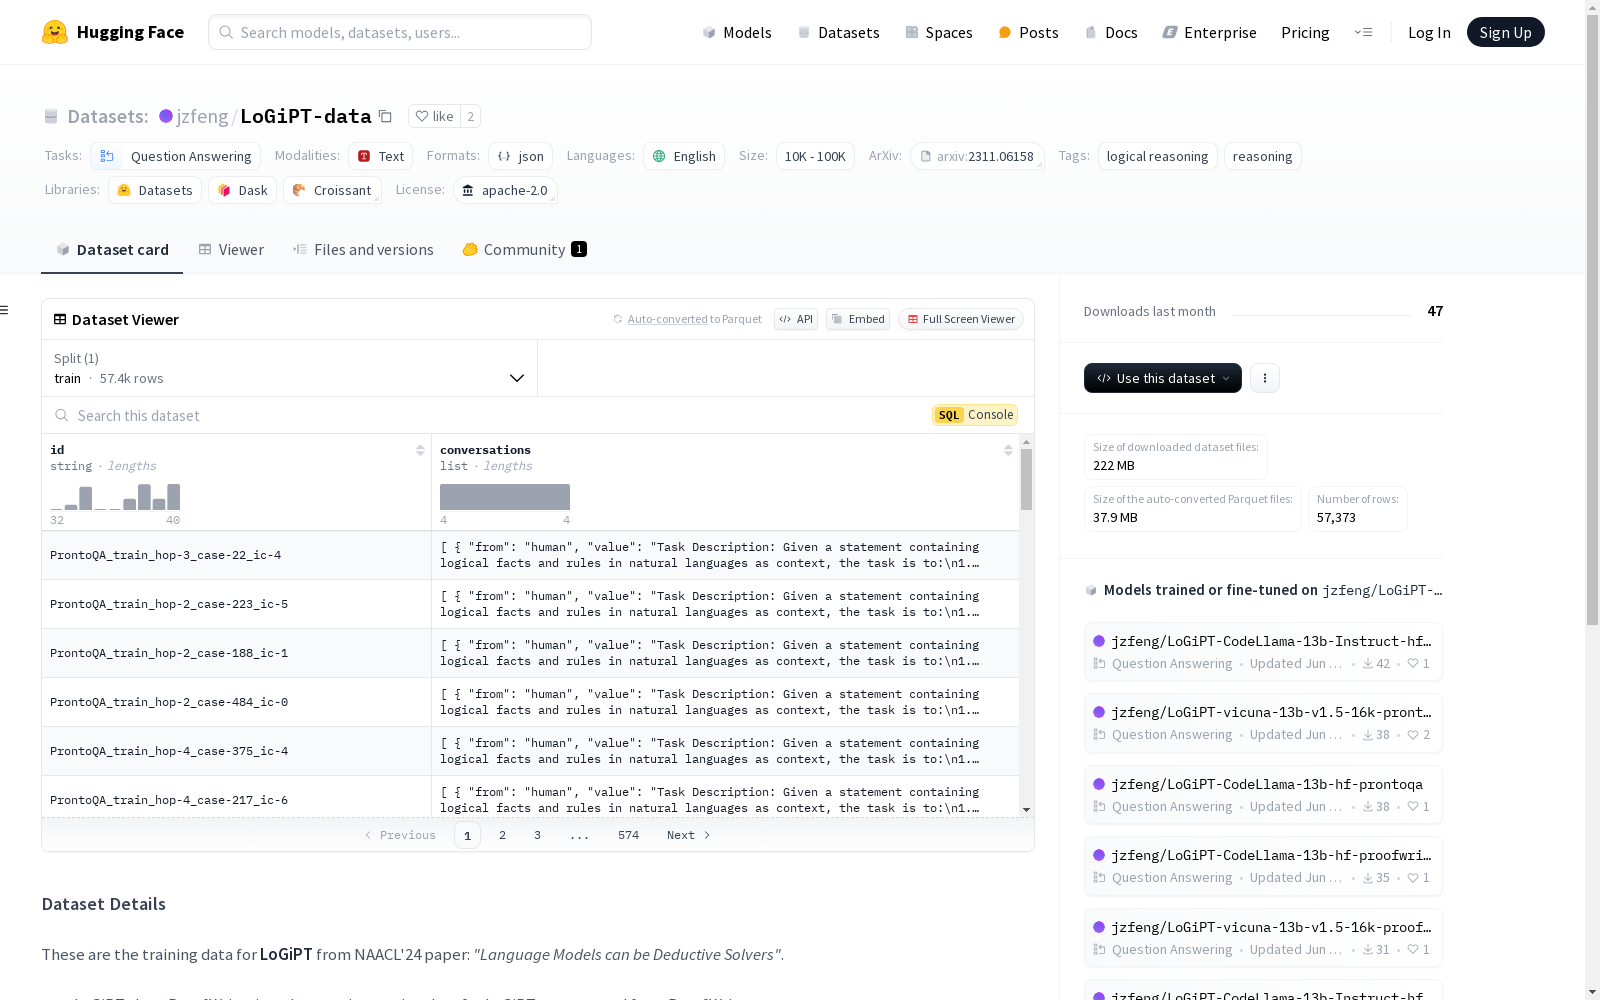Image resolution: width=1600 pixels, height=1000 pixels.
Task: Go to page 3 of the dataset
Action: pos(537,835)
